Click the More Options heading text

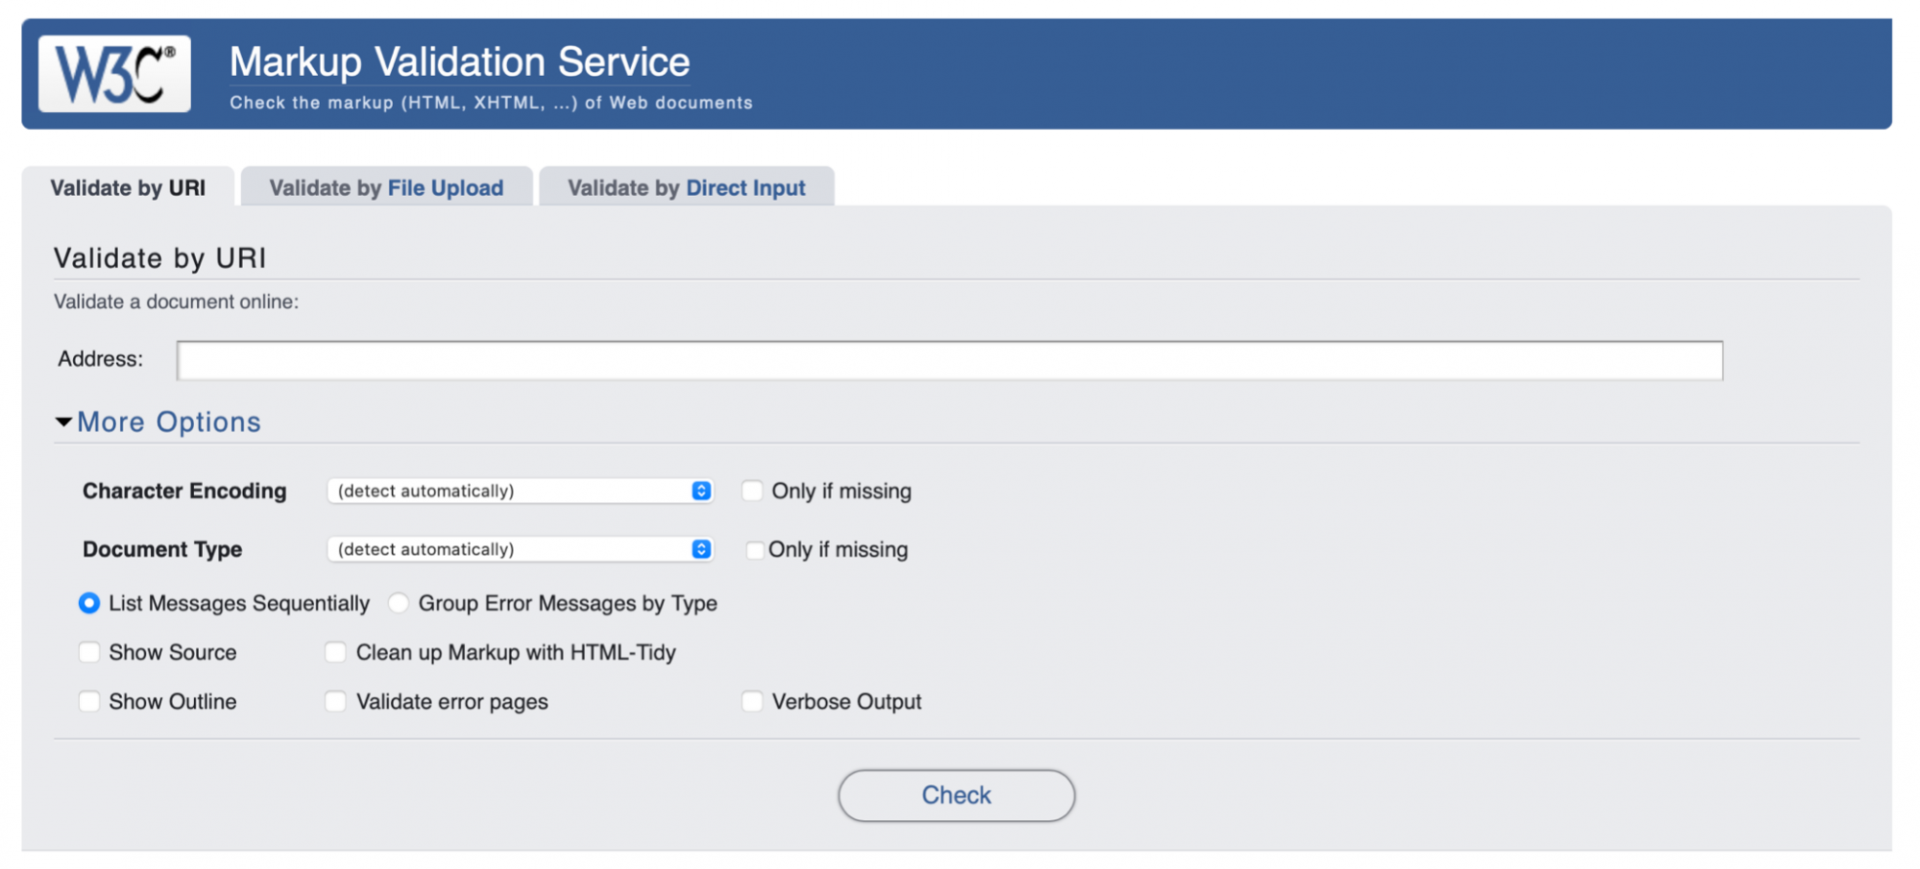click(169, 422)
